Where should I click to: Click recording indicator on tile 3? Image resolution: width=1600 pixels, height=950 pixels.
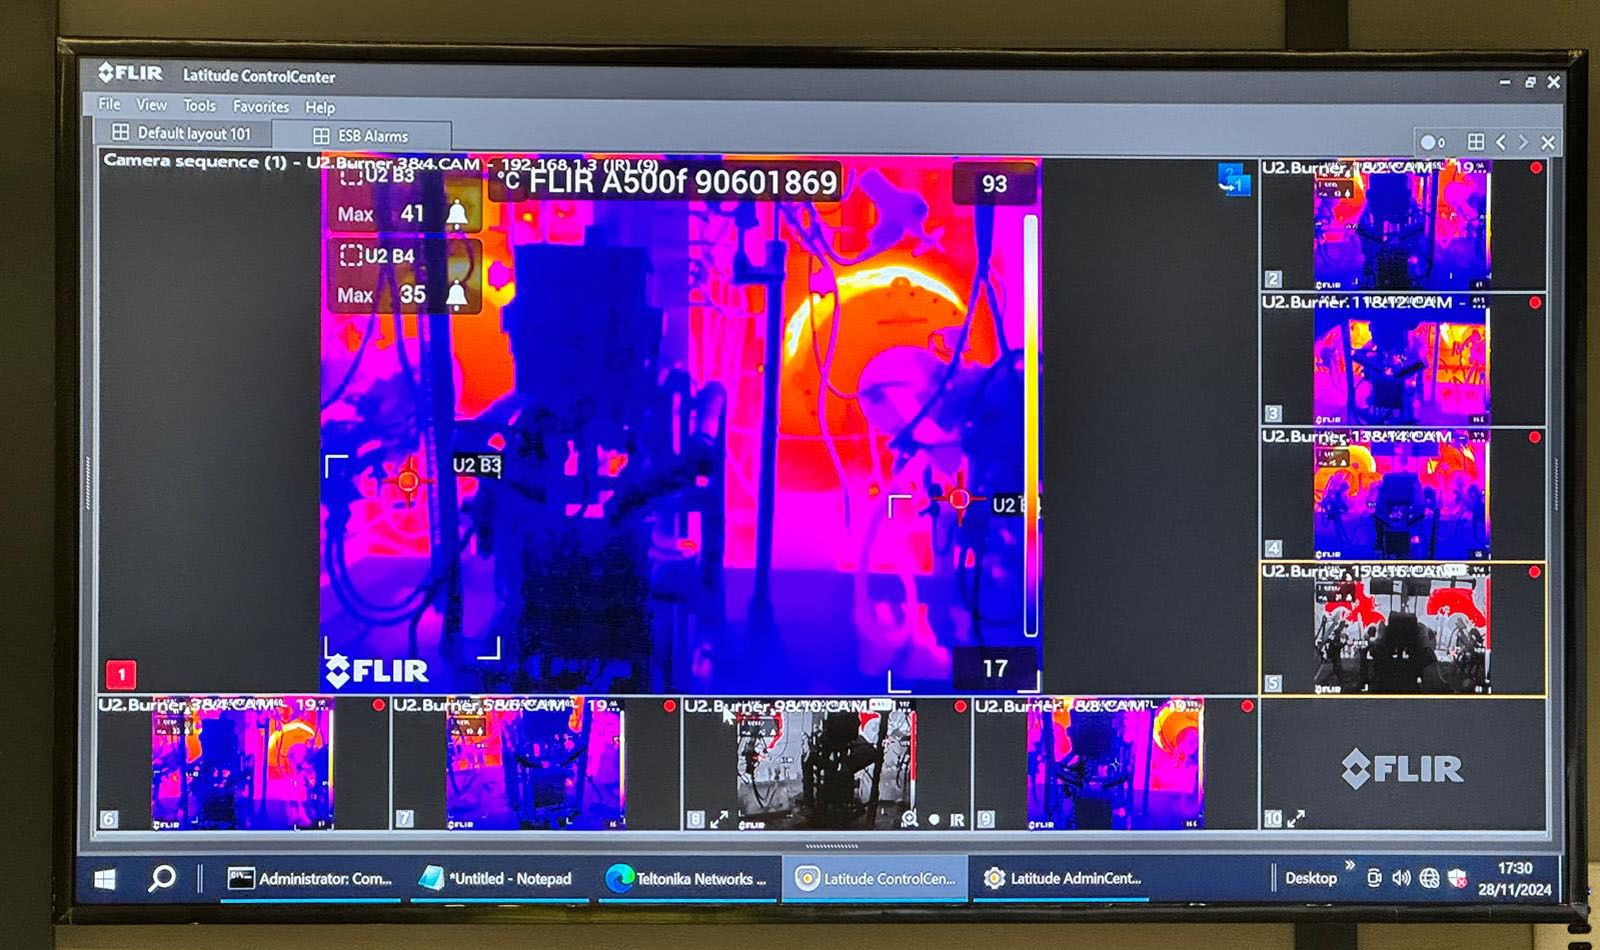pos(1535,303)
